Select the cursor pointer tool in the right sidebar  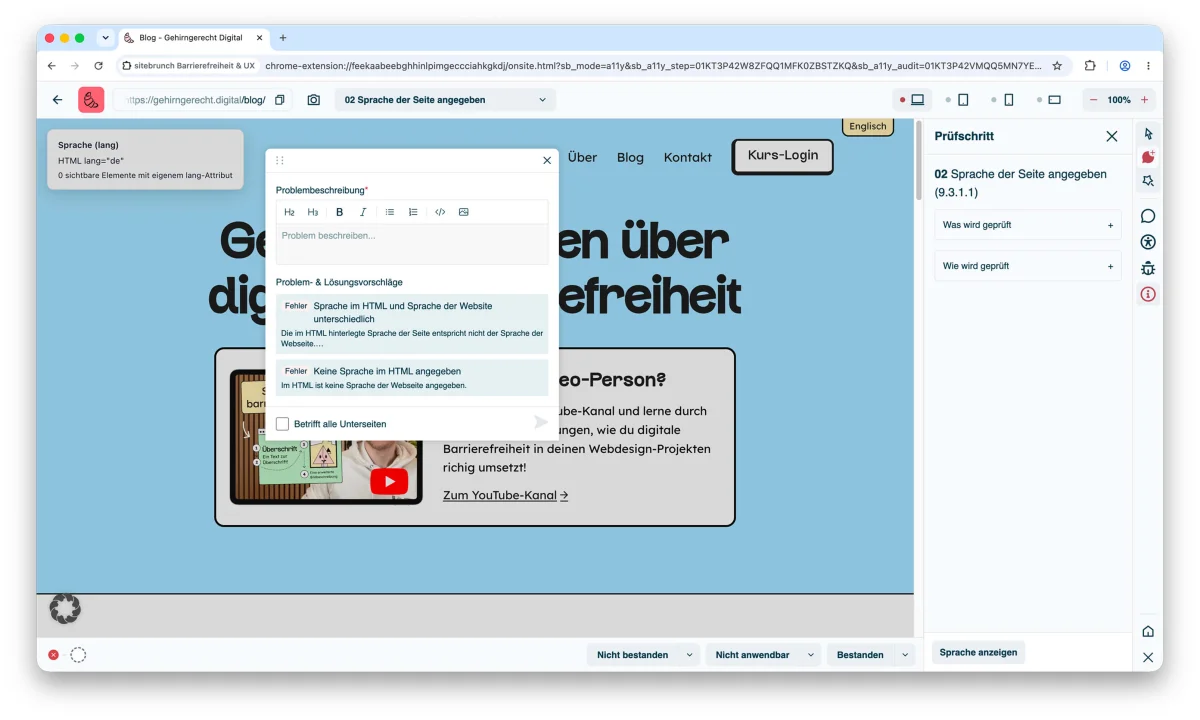(1148, 133)
